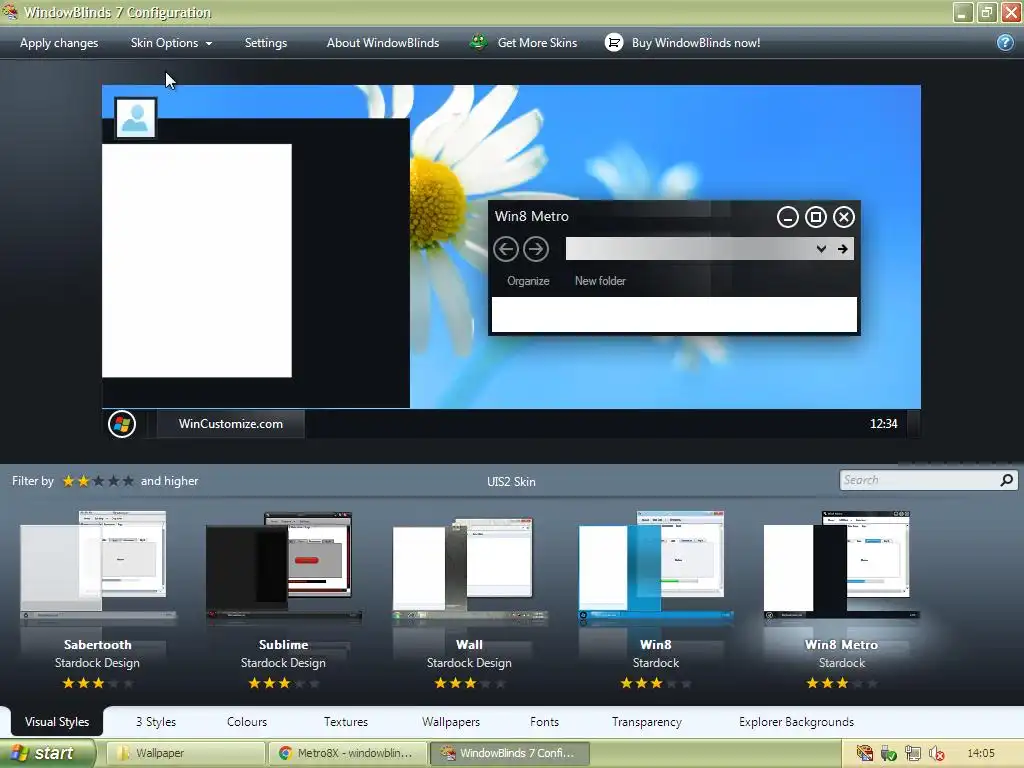Set rating filter to two stars
Image resolution: width=1024 pixels, height=768 pixels.
83,481
